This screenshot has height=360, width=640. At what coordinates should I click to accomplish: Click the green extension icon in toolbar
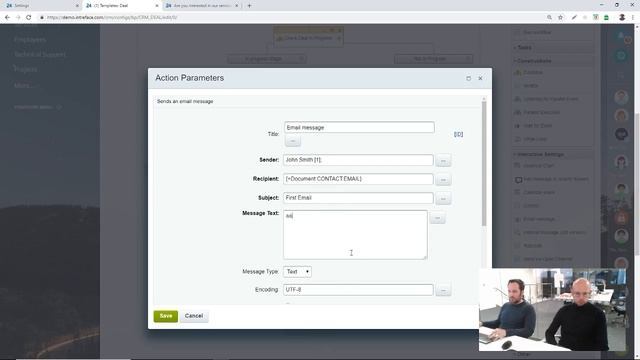pyautogui.click(x=607, y=18)
